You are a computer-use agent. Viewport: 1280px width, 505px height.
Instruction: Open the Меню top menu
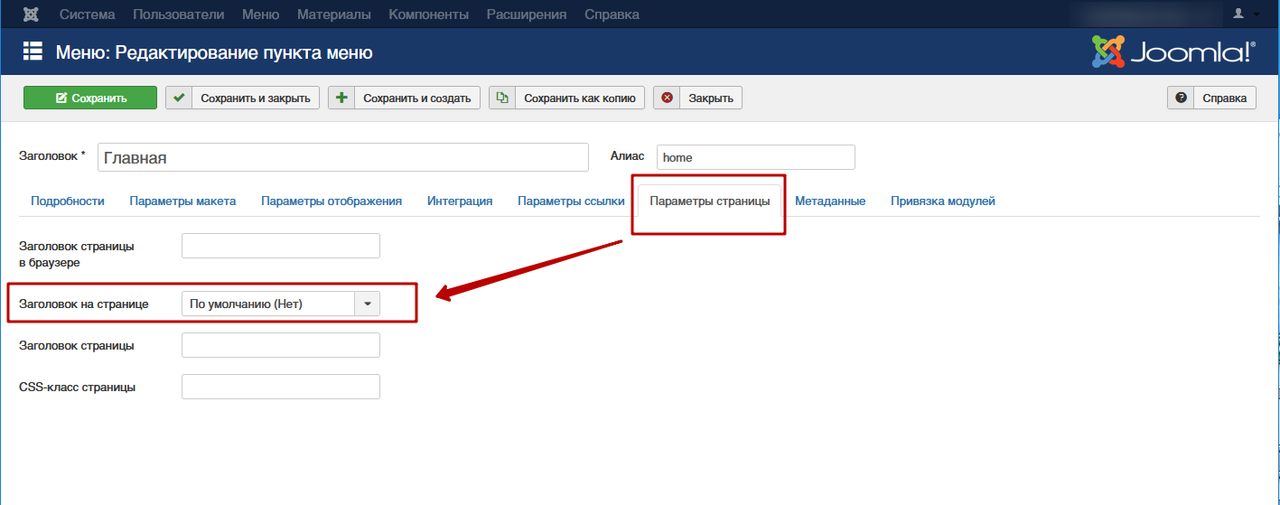(x=261, y=14)
